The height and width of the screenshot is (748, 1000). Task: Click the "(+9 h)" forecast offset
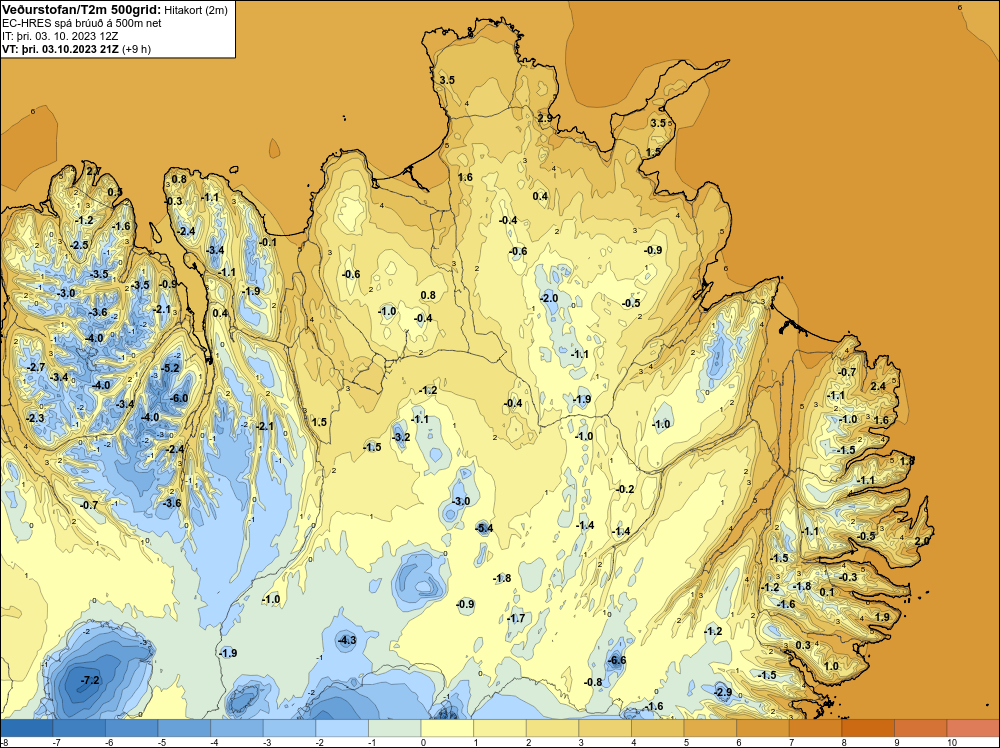coord(136,49)
